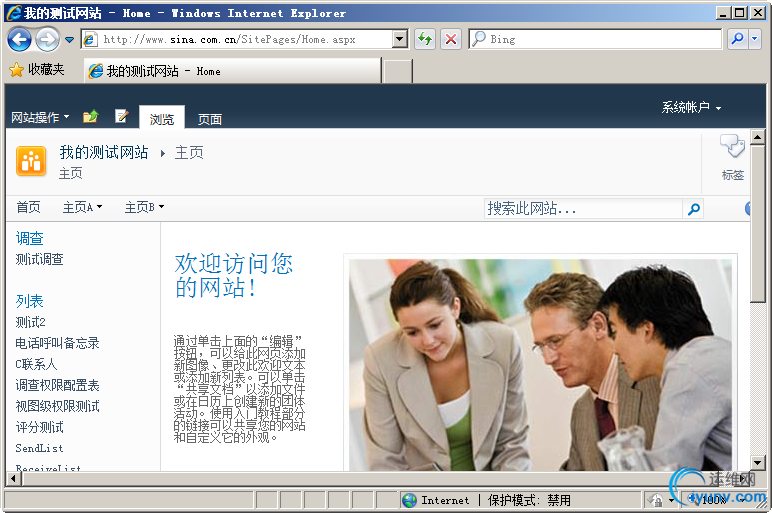
Task: Open the 调查 surveys heading link
Action: 30,238
